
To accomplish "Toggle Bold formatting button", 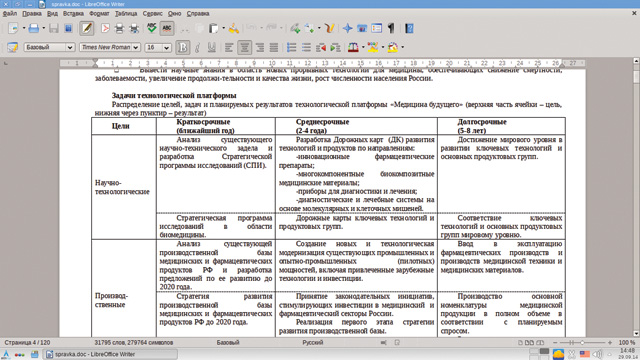I will [x=182, y=47].
